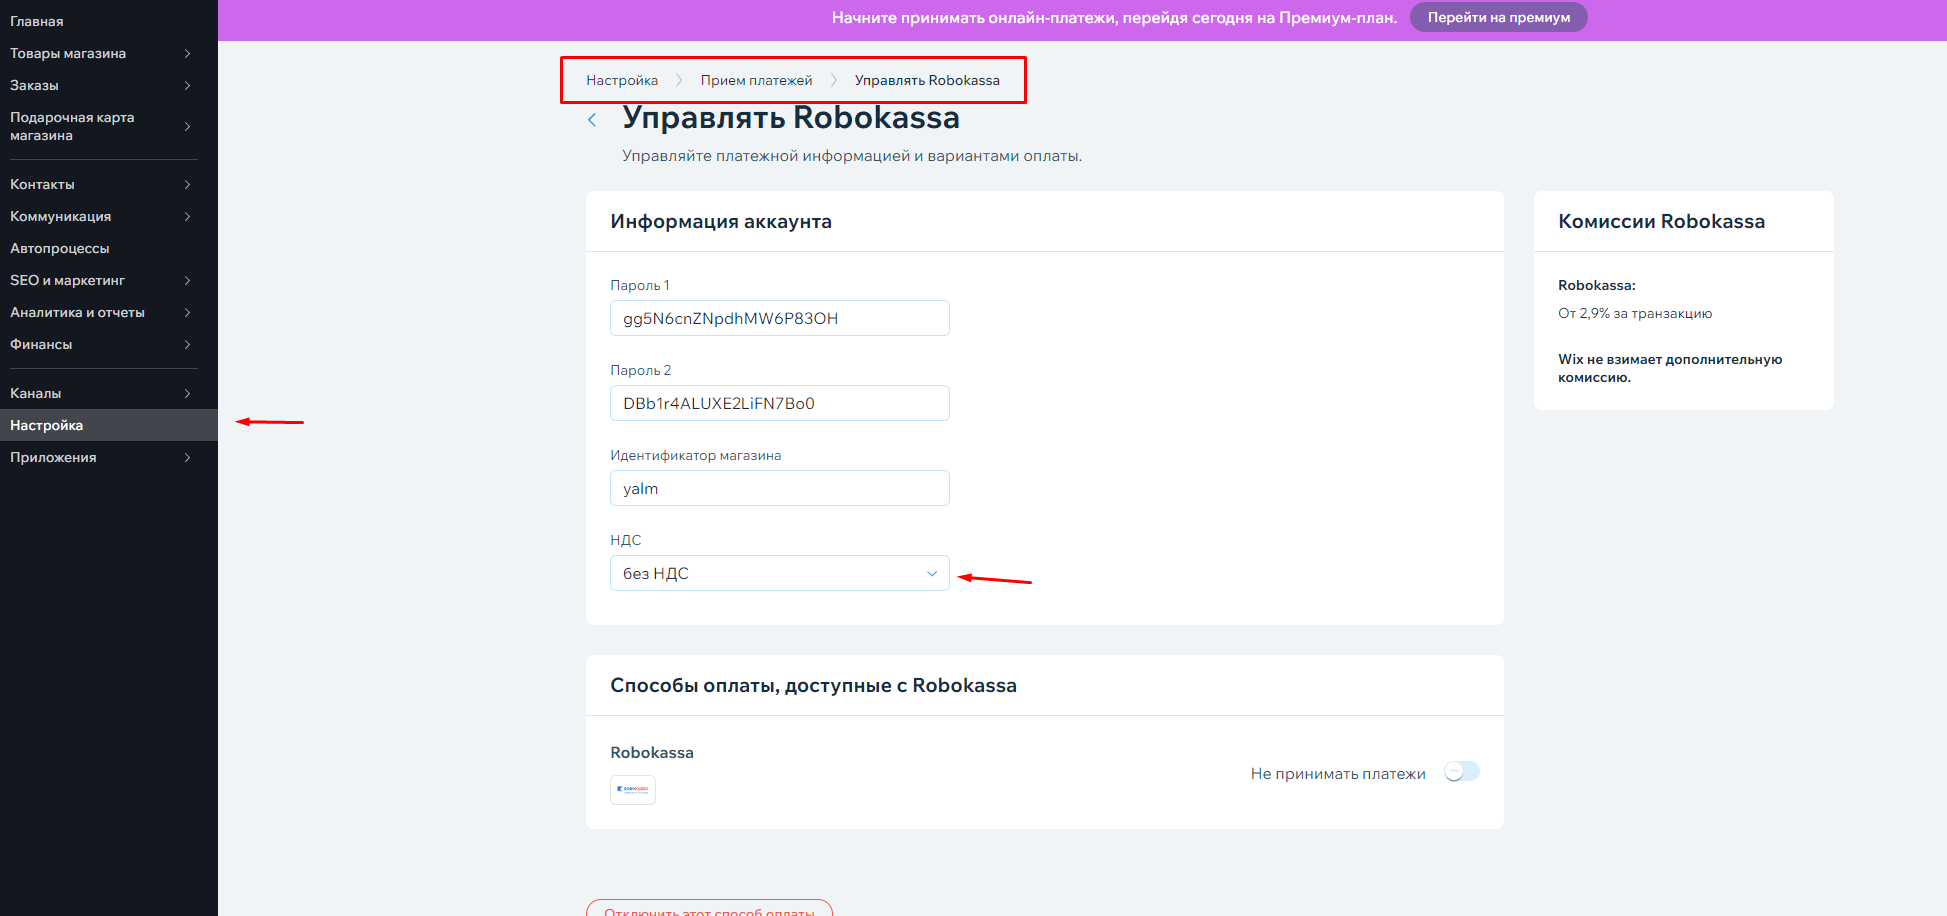The image size is (1947, 916).
Task: Open the НДС dropdown
Action: pos(780,573)
